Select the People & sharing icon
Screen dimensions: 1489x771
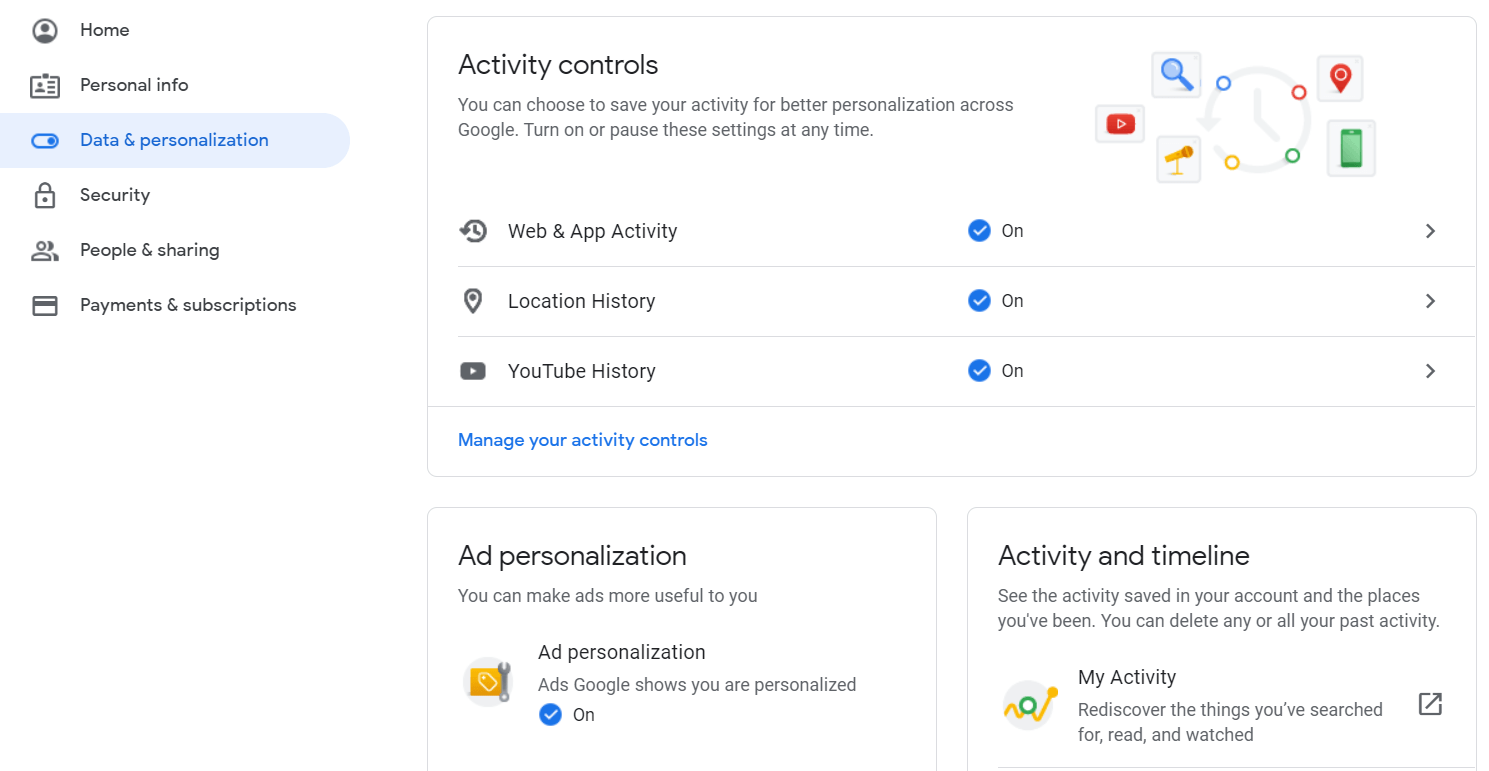[x=45, y=250]
